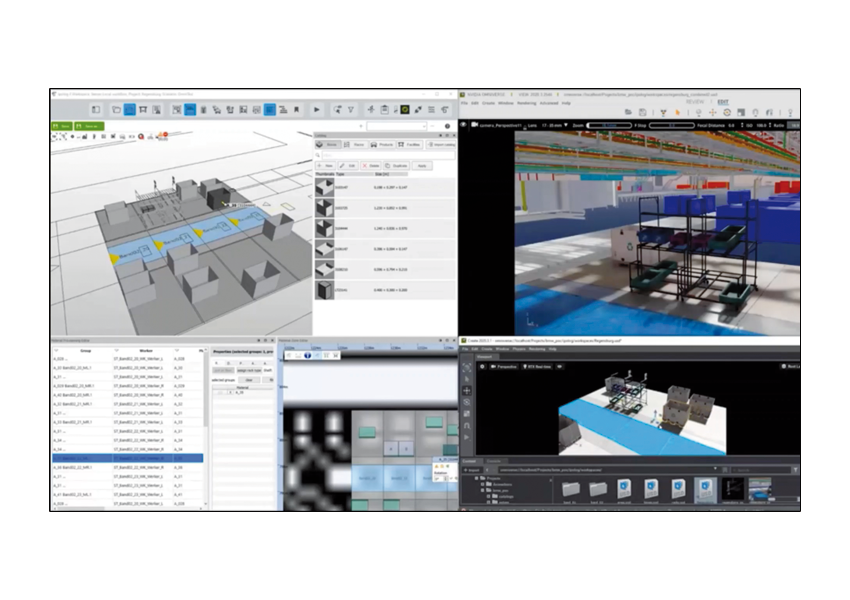This screenshot has height=600, width=850.
Task: Open the Rendering menu in Omniverse View
Action: (x=526, y=103)
